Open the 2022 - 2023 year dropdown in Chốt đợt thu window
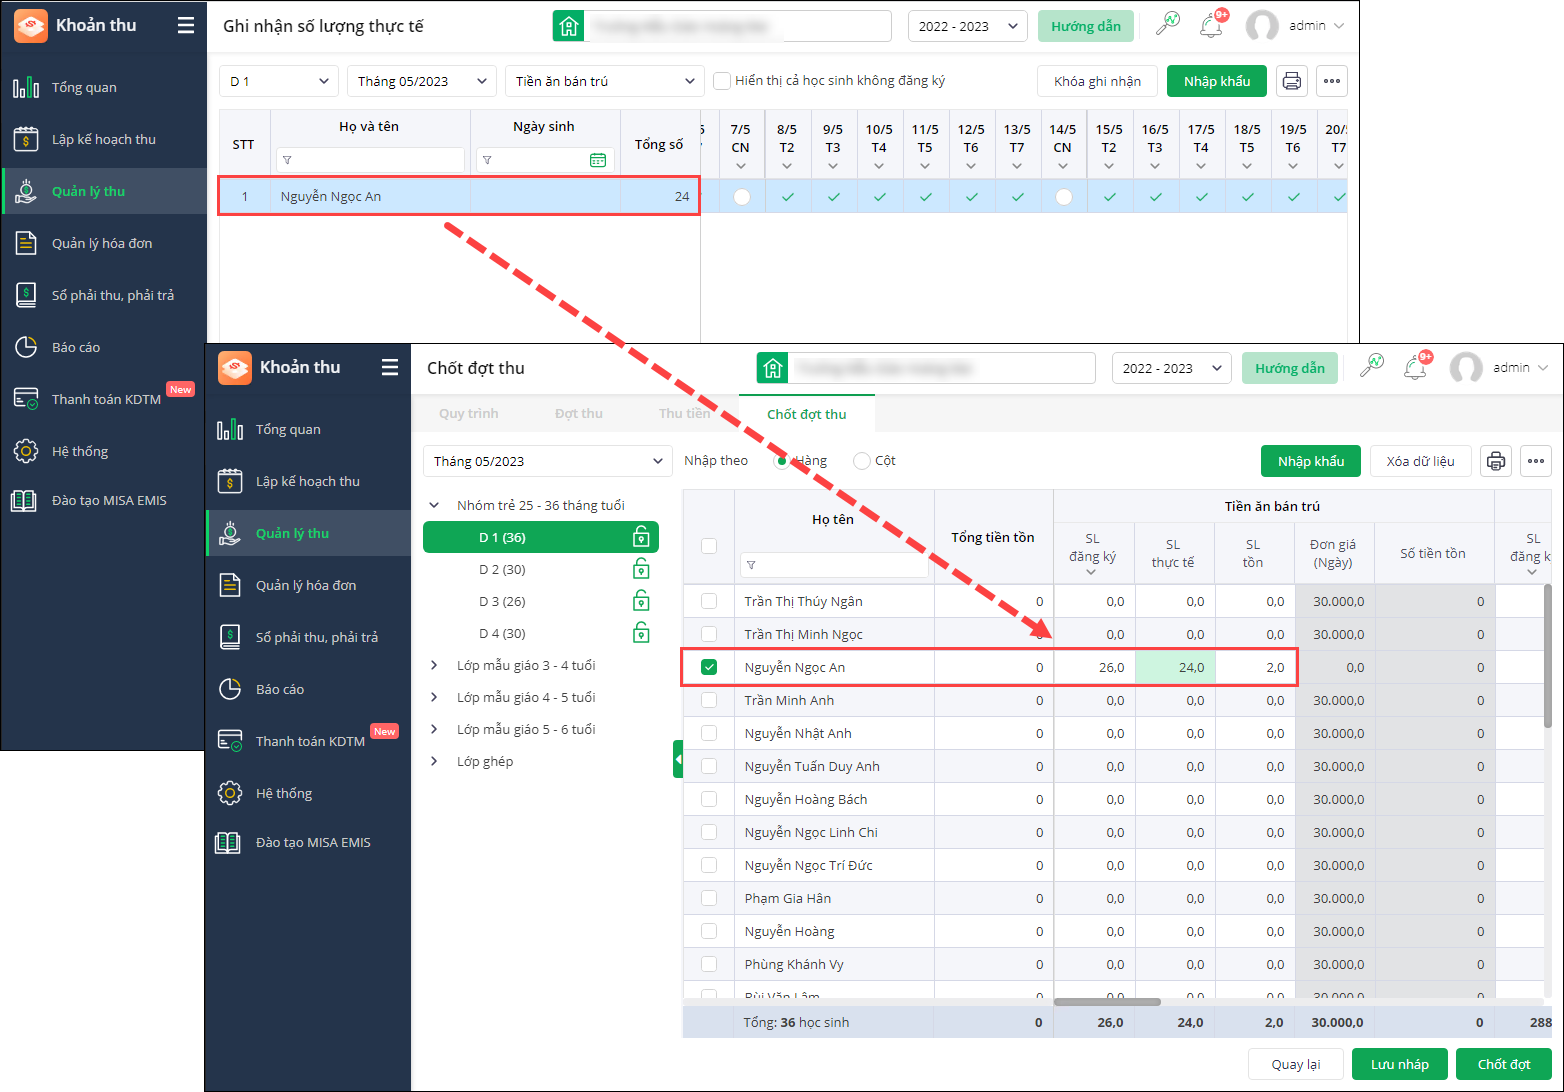This screenshot has width=1564, height=1092. coord(1172,368)
